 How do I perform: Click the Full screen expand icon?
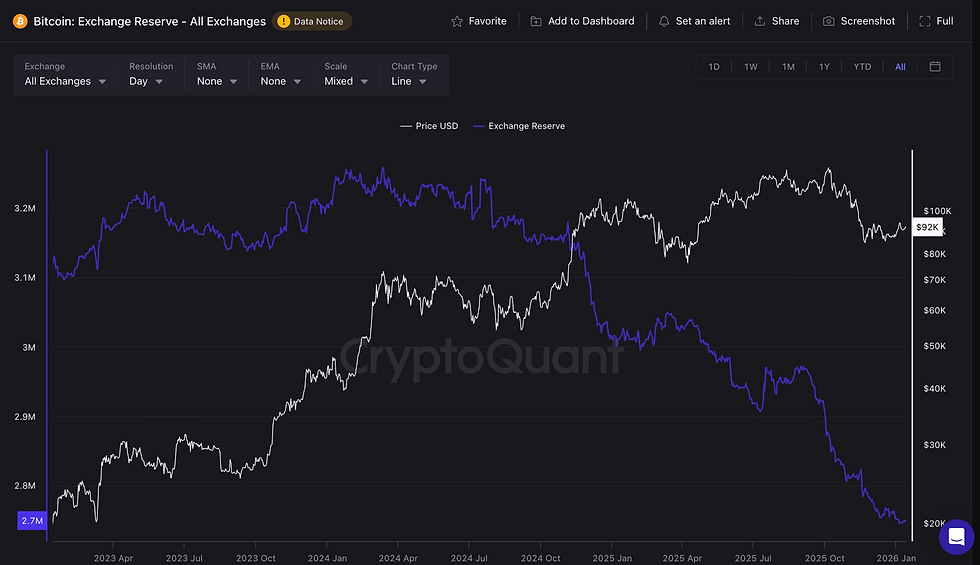coord(924,21)
